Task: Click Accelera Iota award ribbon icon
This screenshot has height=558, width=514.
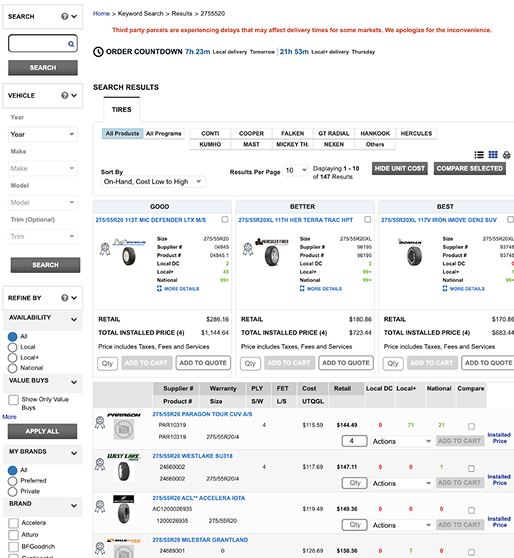Action: click(x=100, y=507)
